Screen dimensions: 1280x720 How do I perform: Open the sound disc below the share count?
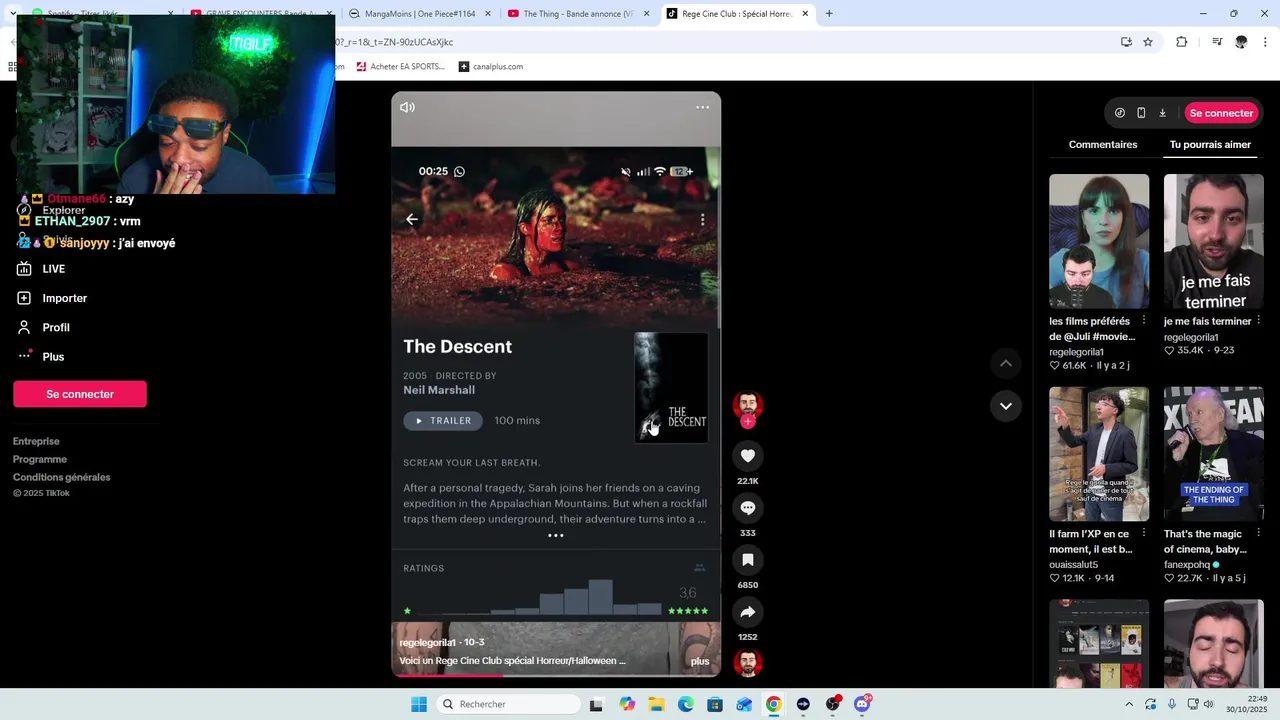747,663
